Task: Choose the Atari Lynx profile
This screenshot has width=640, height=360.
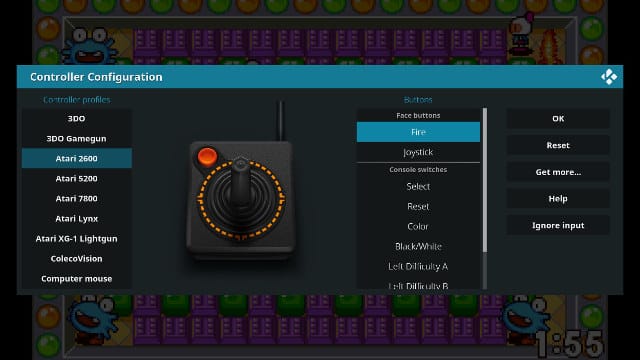Action: (x=77, y=218)
